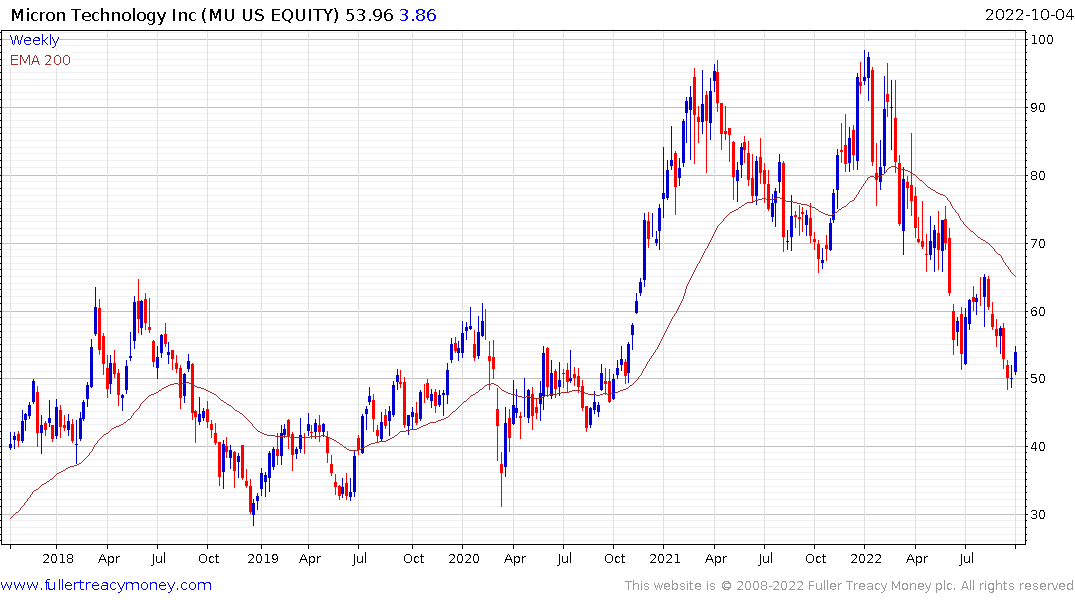Select the 2018 time axis label
This screenshot has height=600, width=1075.
pos(58,559)
